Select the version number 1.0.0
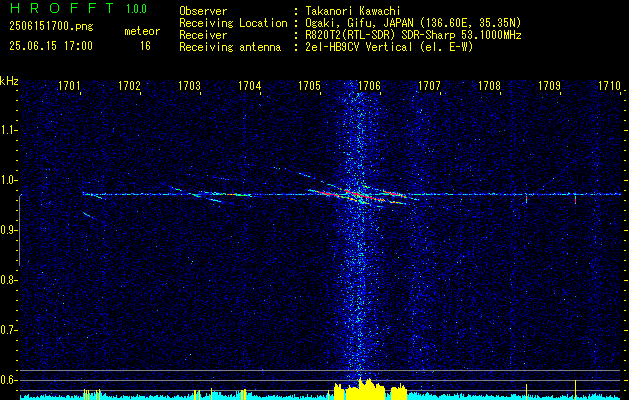Screen dimensions: 629x400 coord(136,9)
